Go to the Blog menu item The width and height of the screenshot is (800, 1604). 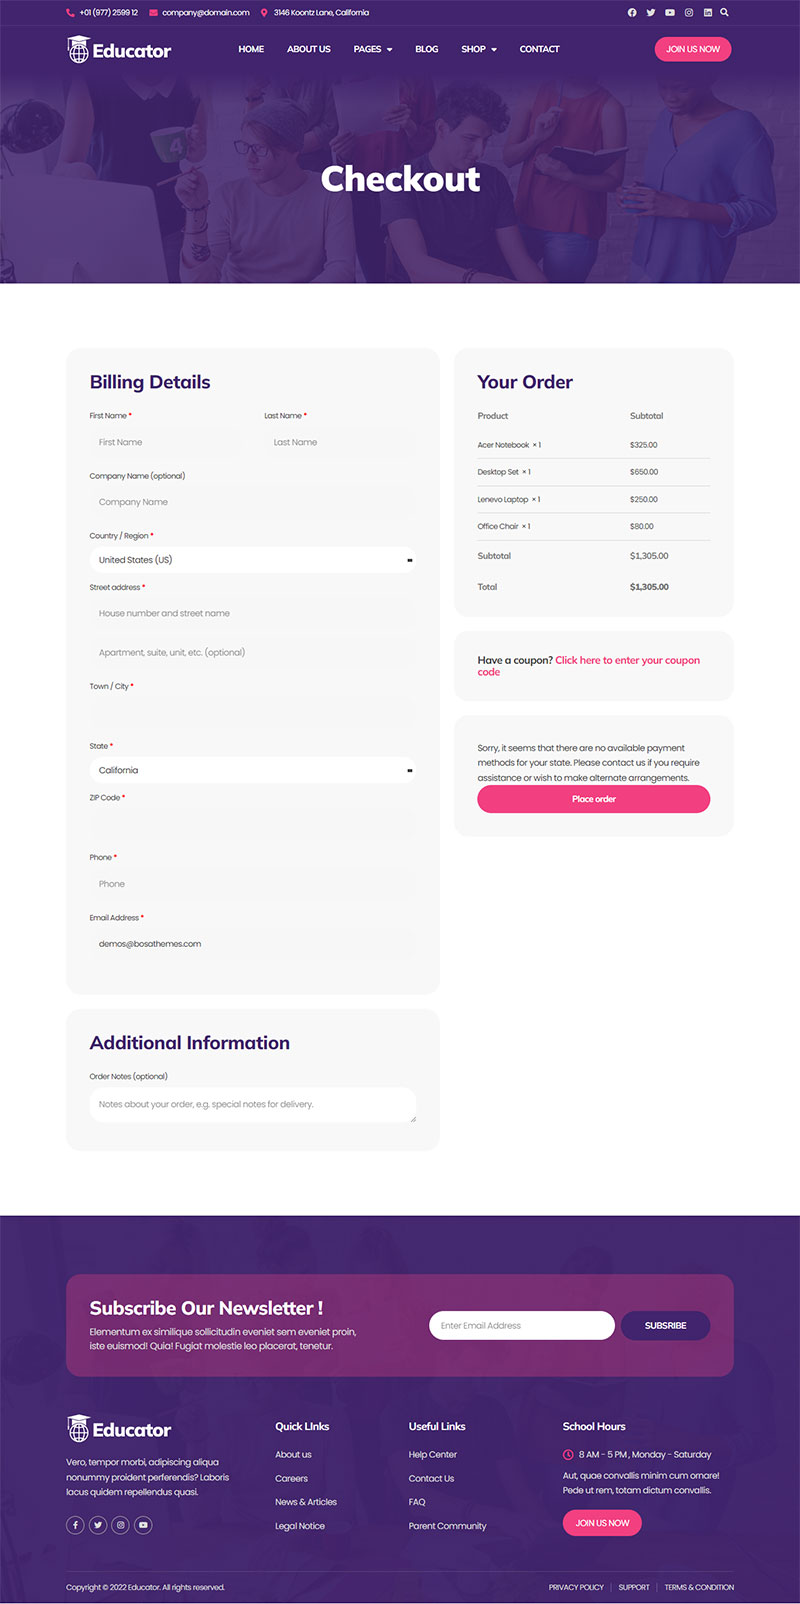click(x=427, y=49)
